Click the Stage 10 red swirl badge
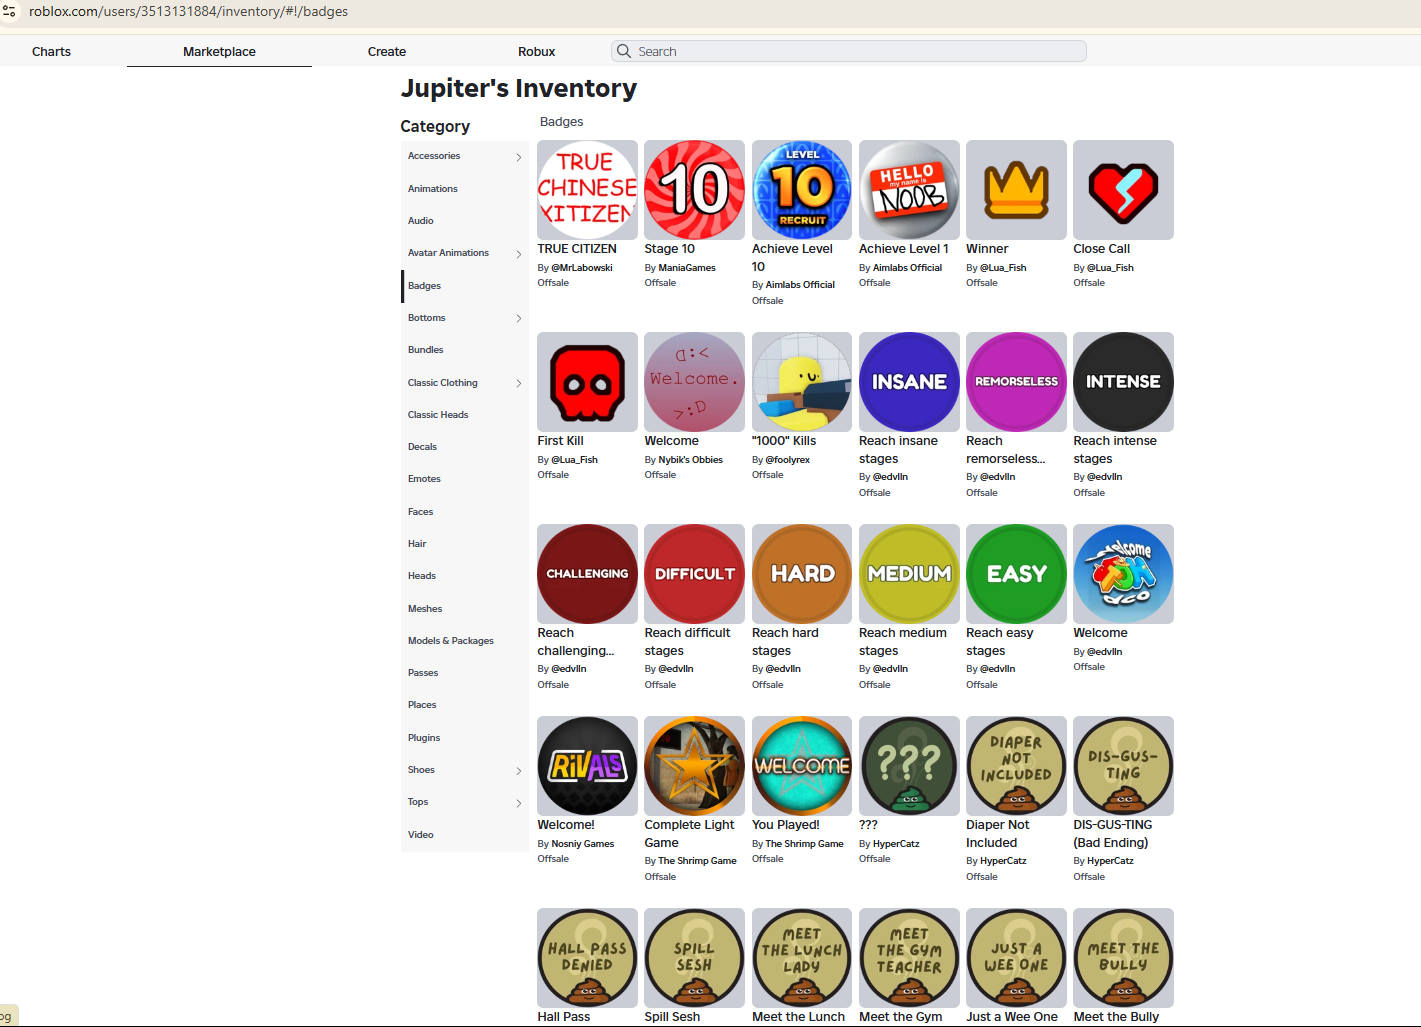 [x=694, y=190]
